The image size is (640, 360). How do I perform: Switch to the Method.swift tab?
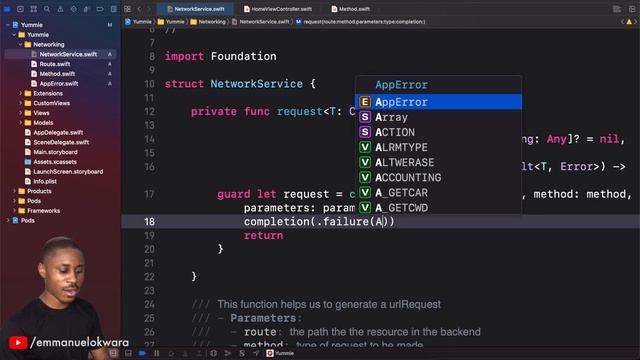(351, 9)
